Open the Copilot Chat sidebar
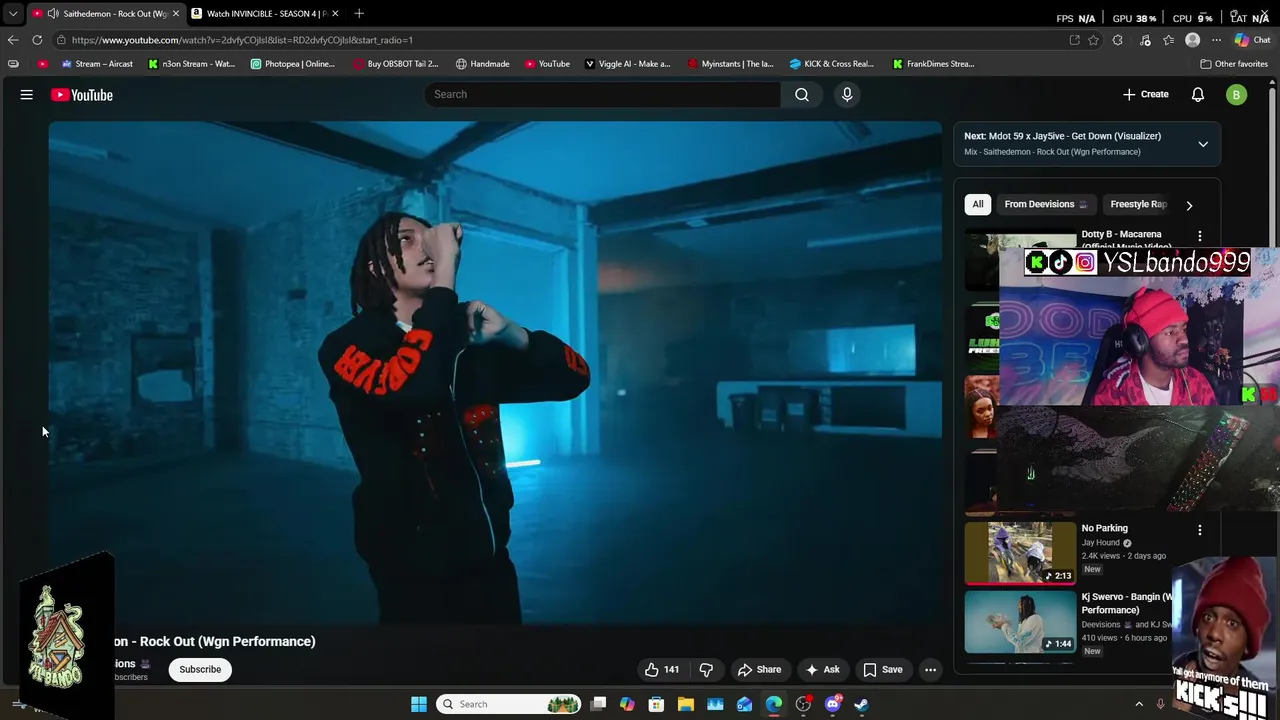 [x=1251, y=40]
